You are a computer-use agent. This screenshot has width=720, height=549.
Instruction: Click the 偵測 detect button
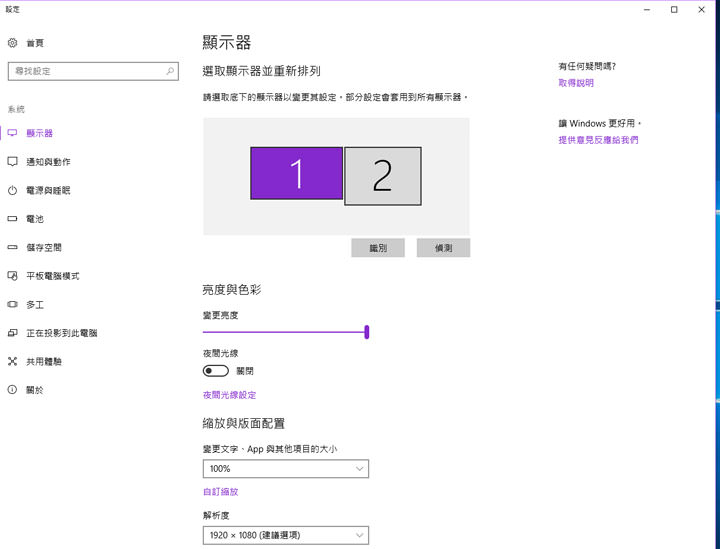tap(444, 248)
